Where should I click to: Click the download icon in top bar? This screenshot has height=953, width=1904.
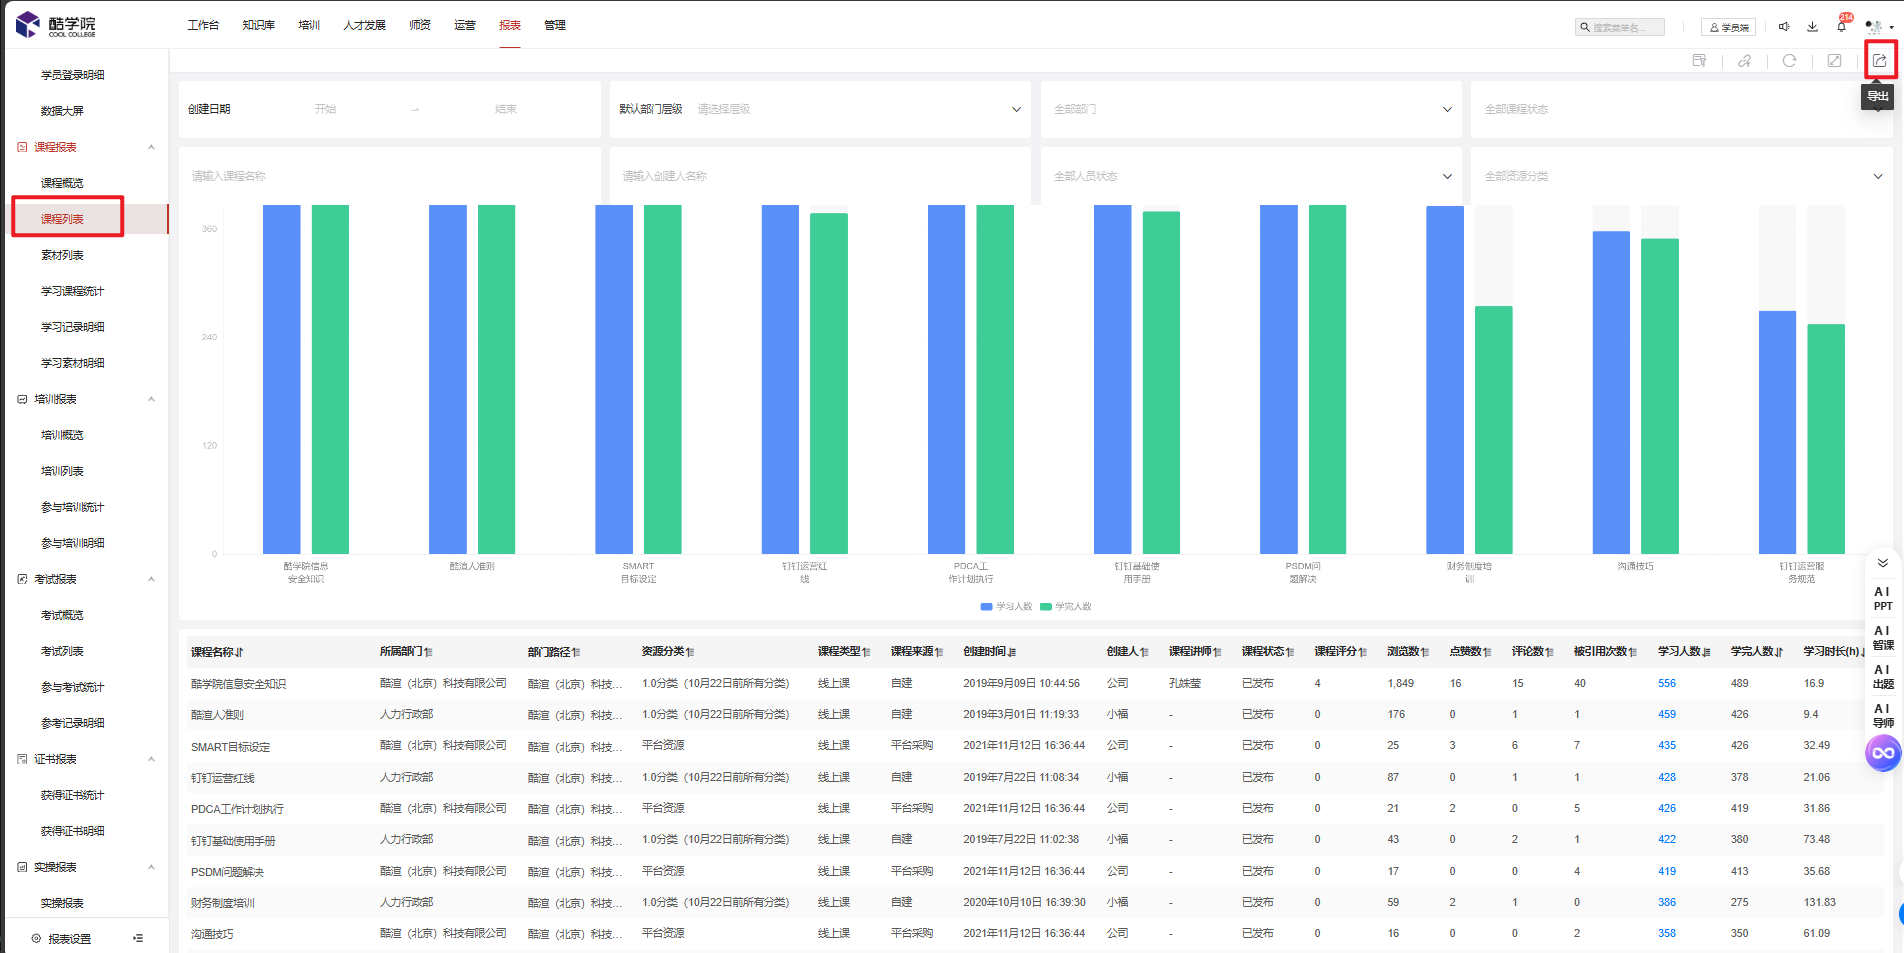[1812, 27]
